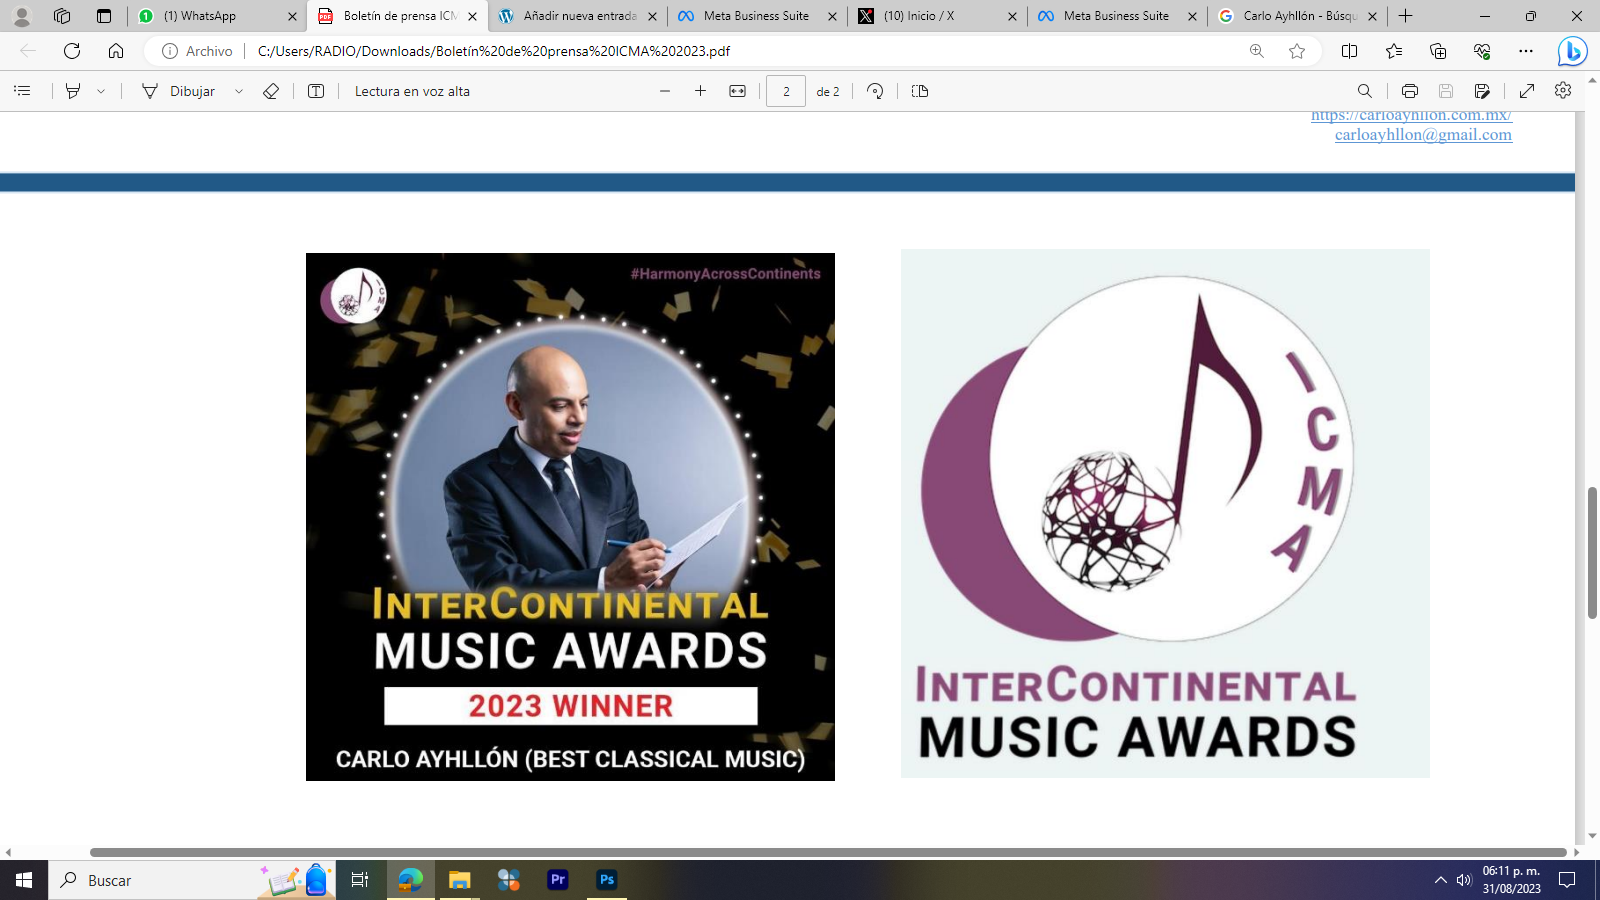The width and height of the screenshot is (1600, 900).
Task: Open Edge settings and more menu
Action: click(x=1526, y=51)
